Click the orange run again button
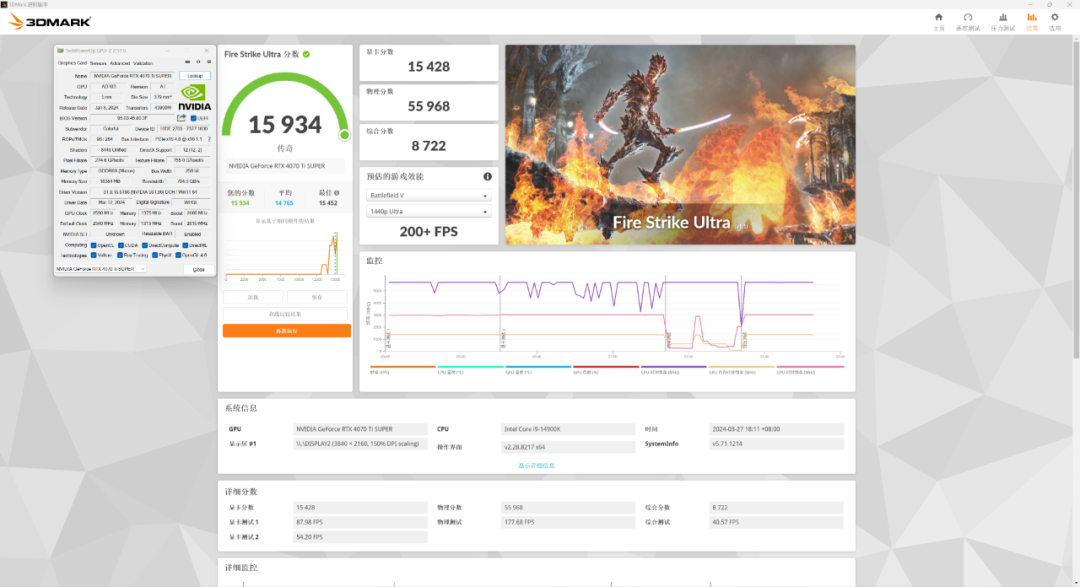This screenshot has height=587, width=1080. tap(287, 331)
